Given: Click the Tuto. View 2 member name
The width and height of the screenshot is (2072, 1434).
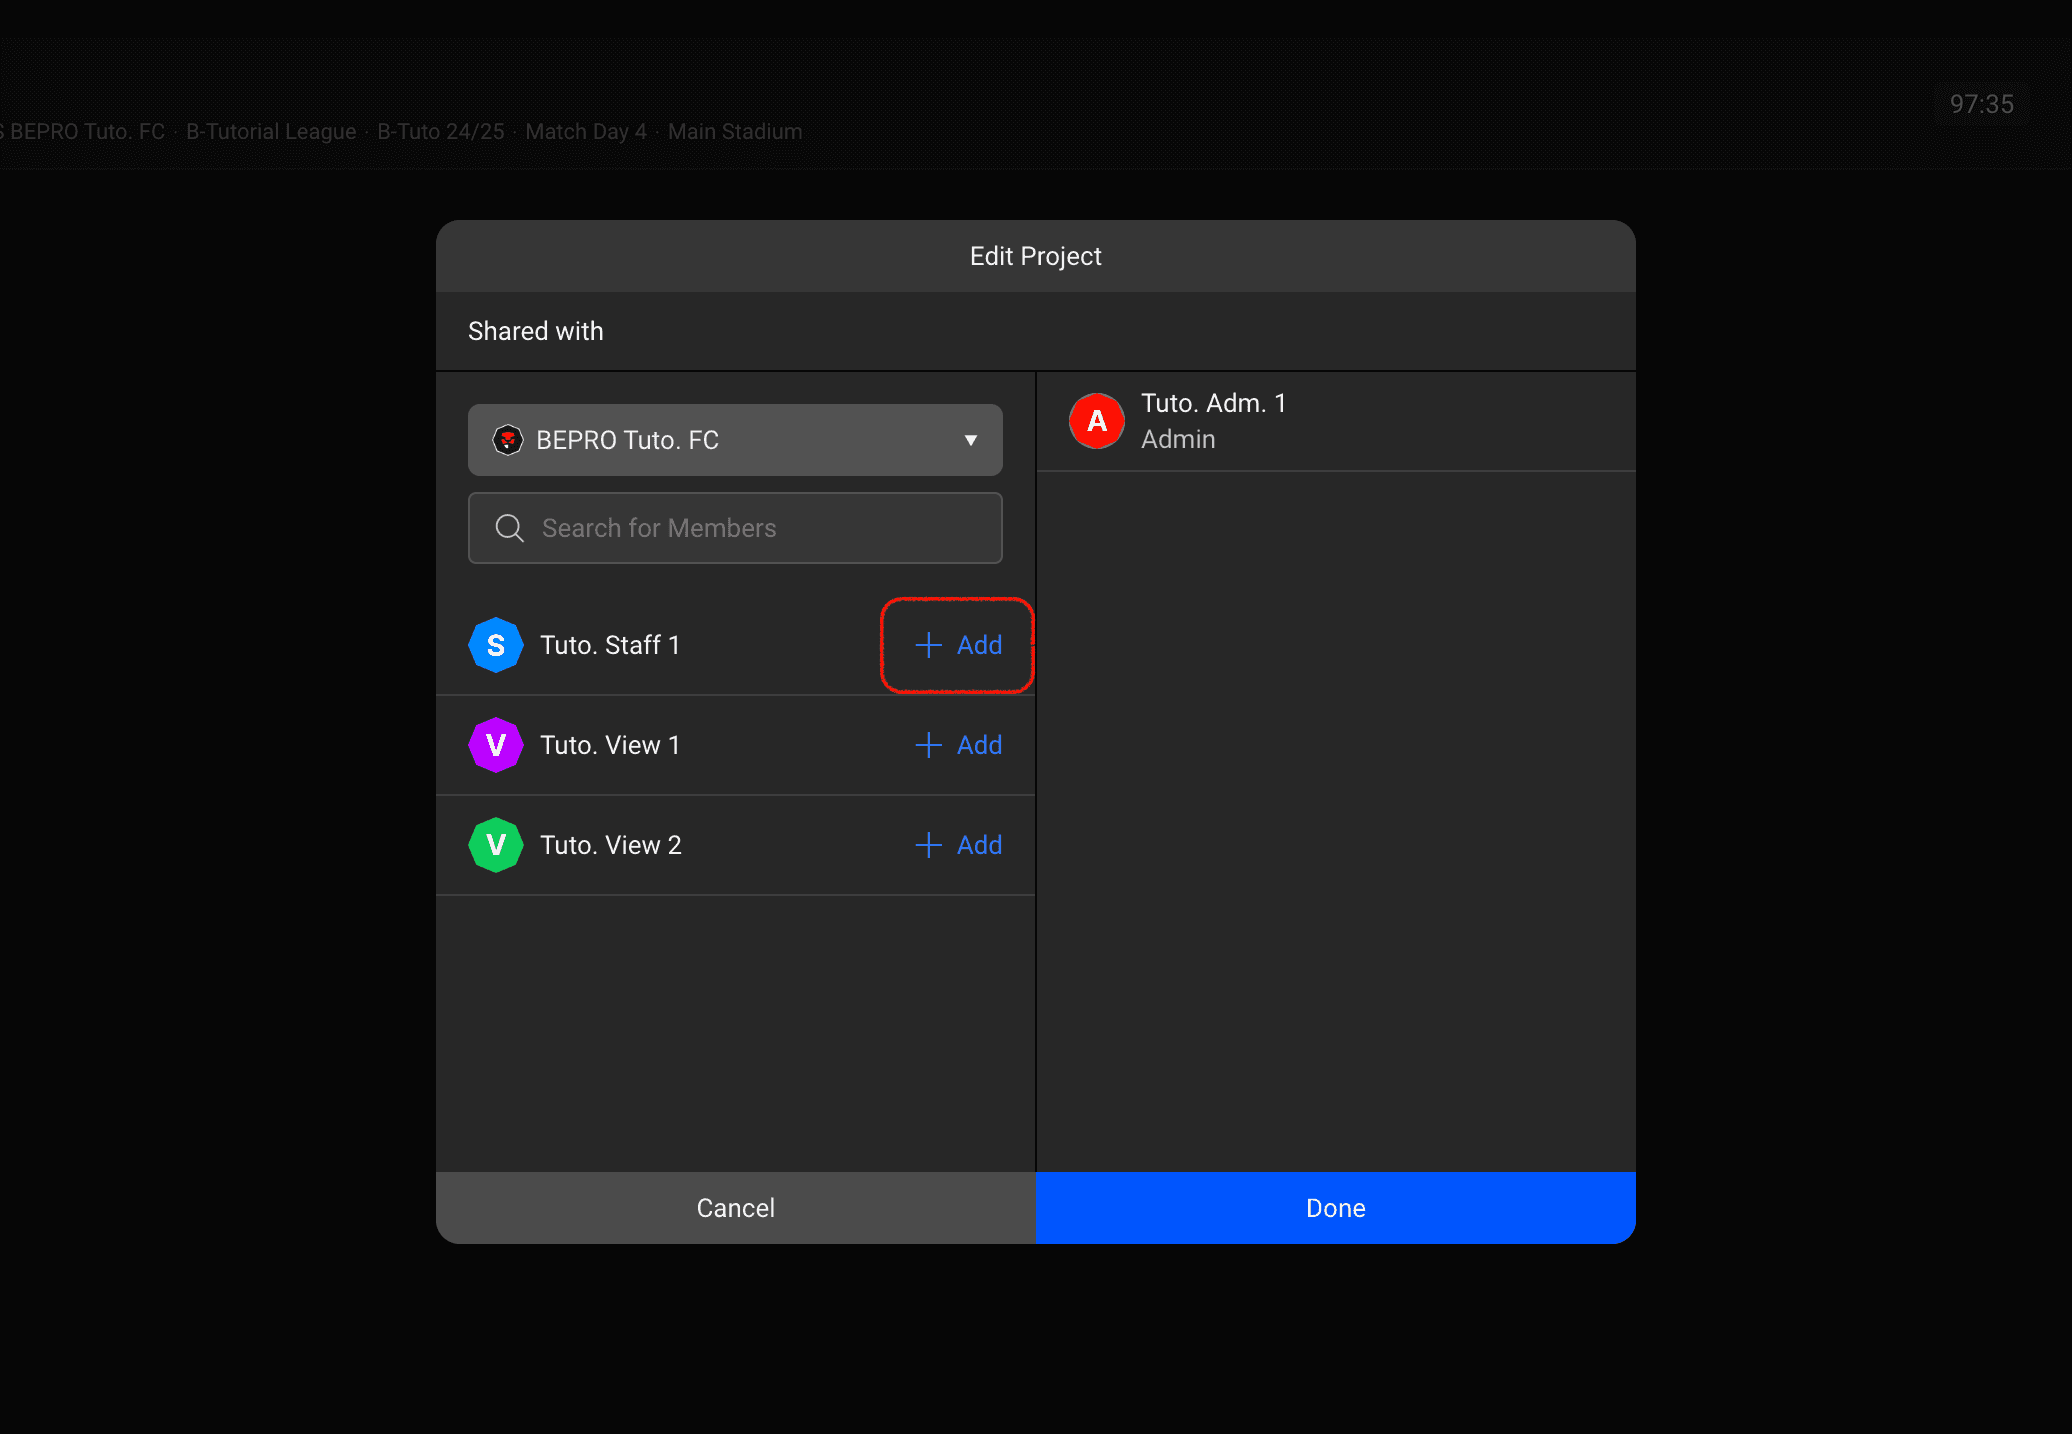Looking at the screenshot, I should [610, 845].
